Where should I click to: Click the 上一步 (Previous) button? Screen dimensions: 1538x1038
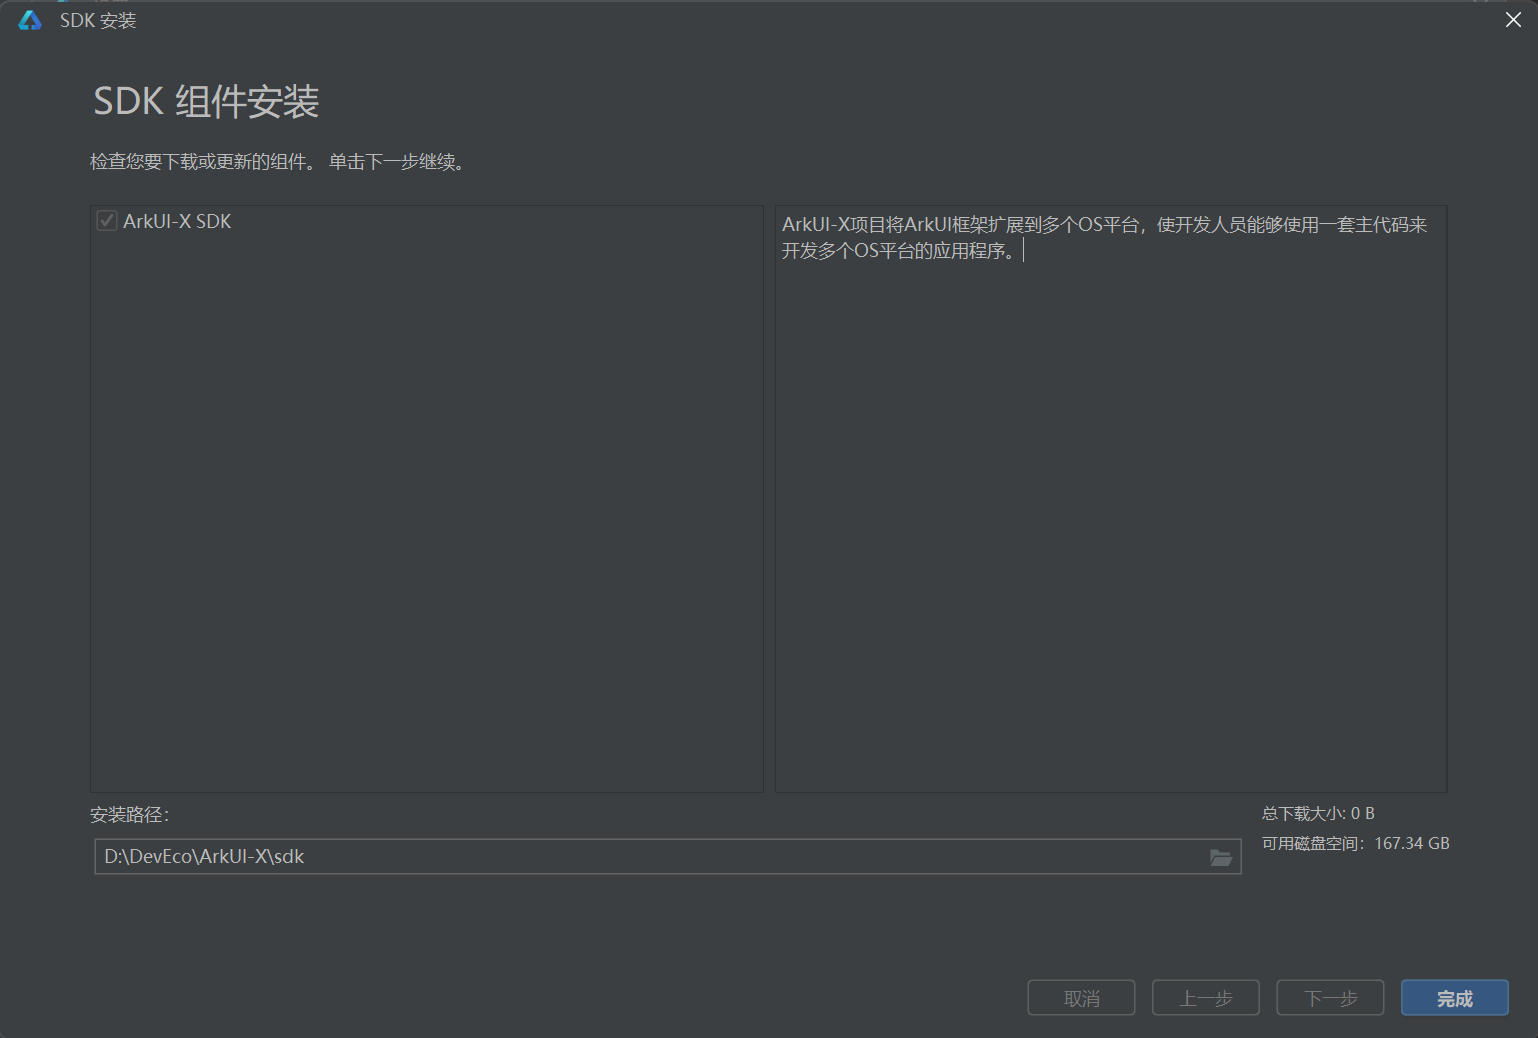1206,998
